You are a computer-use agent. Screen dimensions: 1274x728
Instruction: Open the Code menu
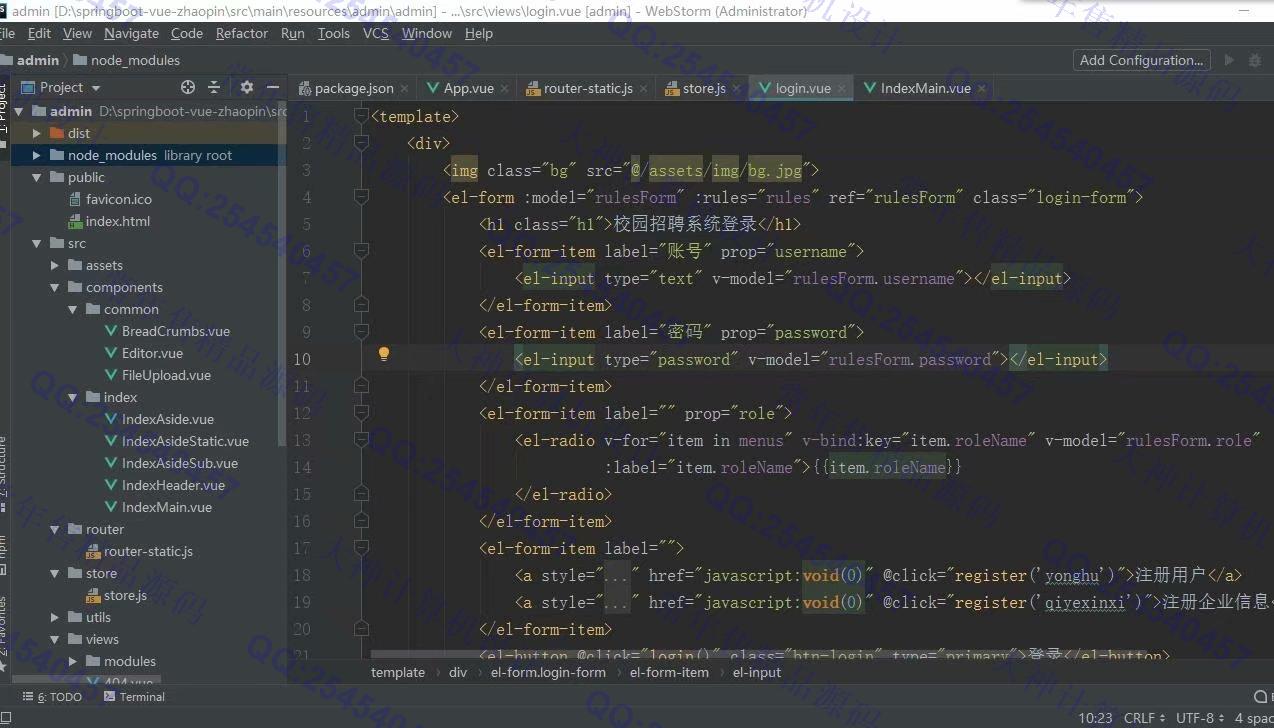pos(187,33)
